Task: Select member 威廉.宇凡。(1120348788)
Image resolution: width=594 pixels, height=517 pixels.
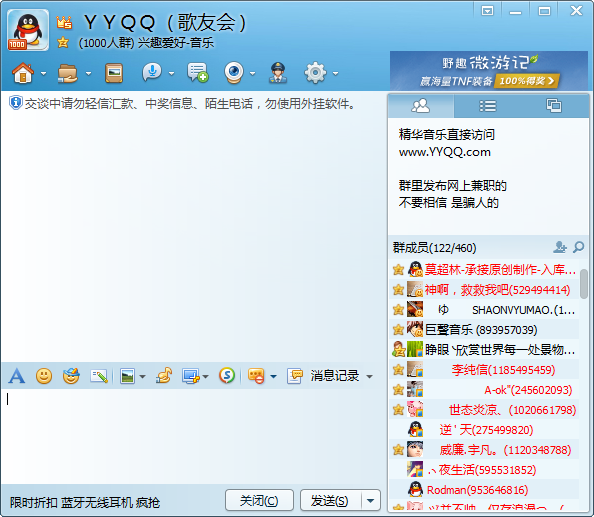Action: (484, 450)
